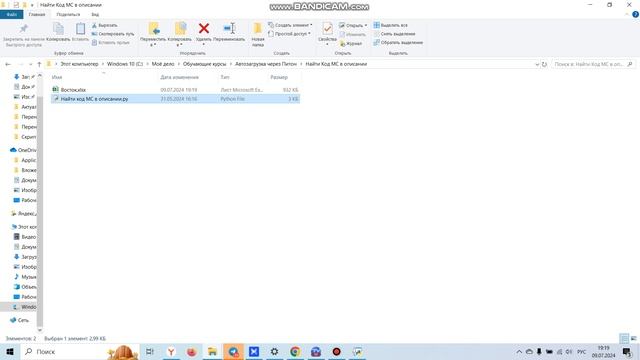Open the Windows Start menu

pos(10,351)
